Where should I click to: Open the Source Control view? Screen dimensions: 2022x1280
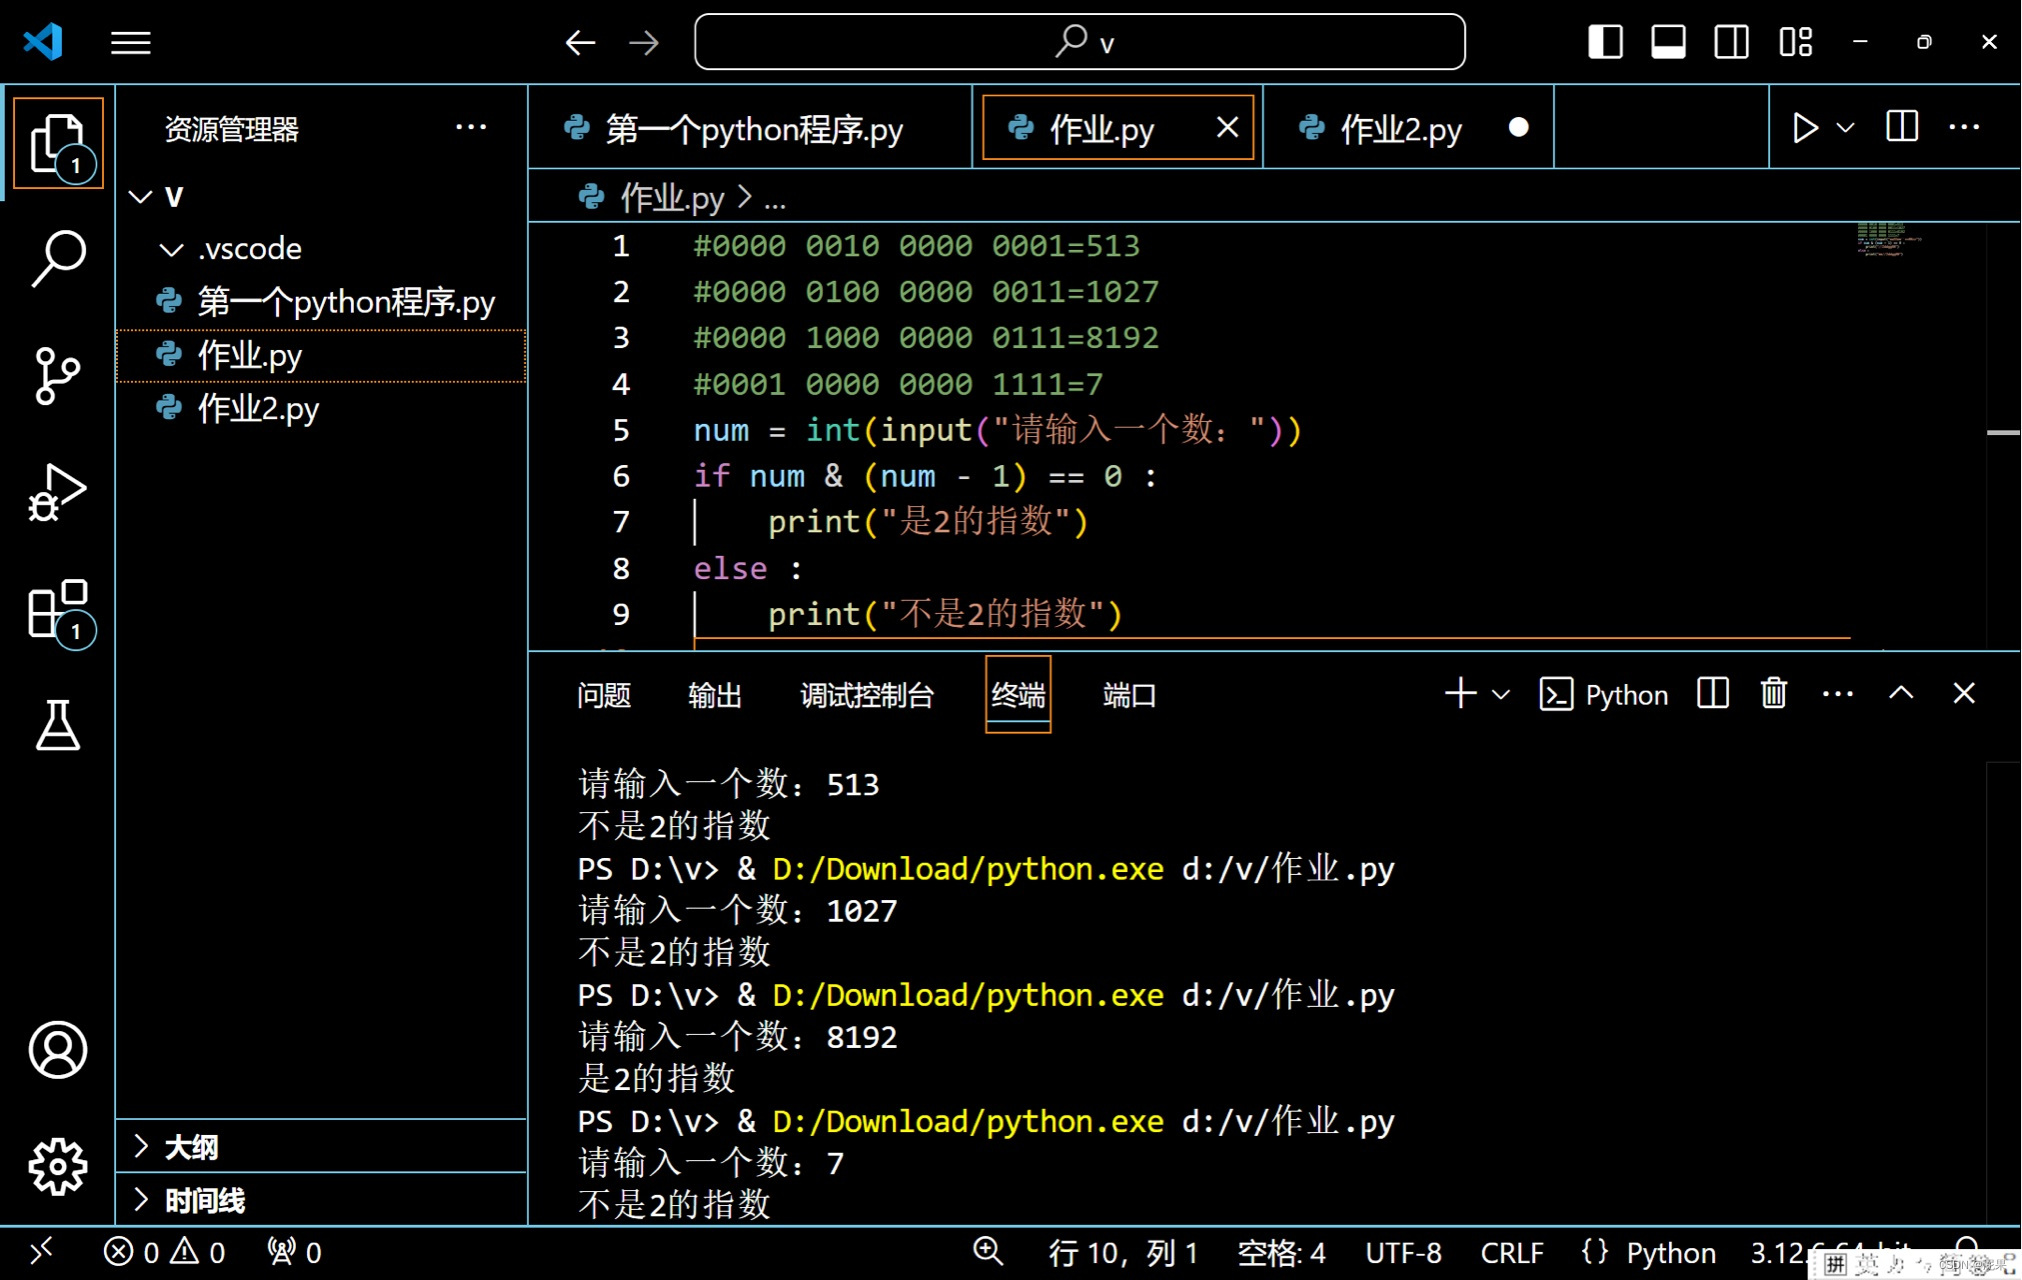click(58, 376)
